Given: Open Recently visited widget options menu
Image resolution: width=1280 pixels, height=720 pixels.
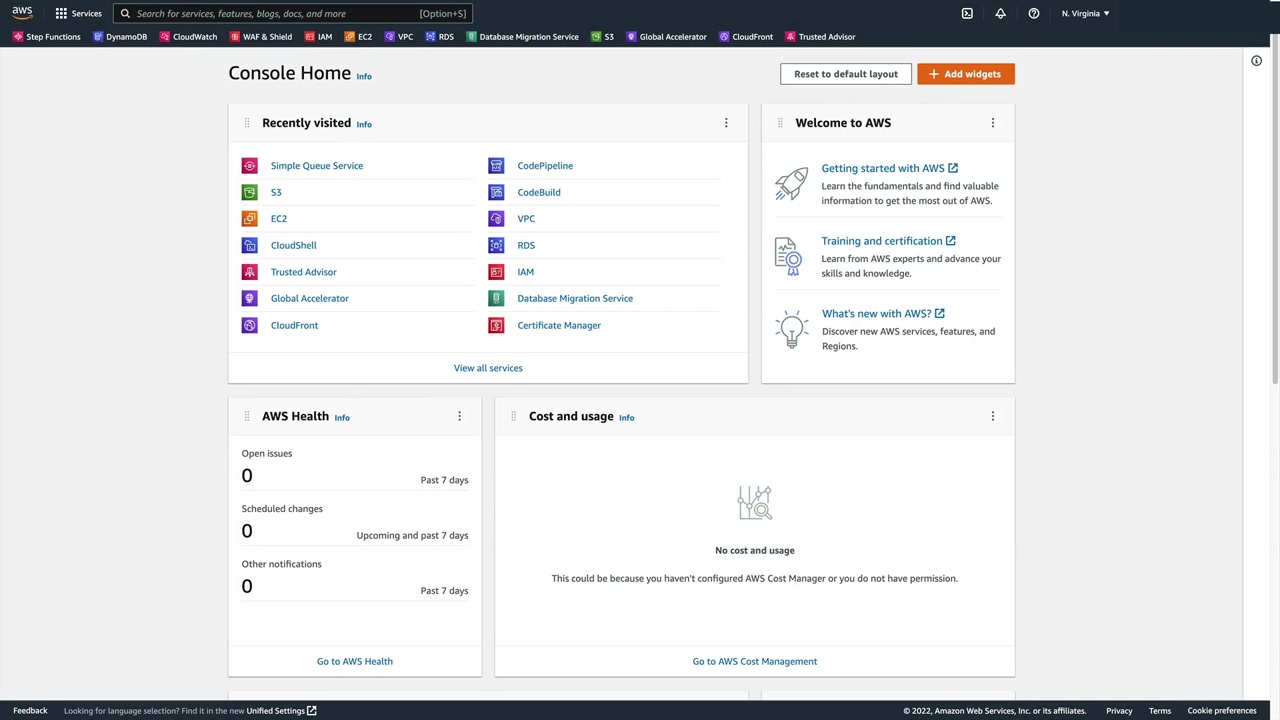Looking at the screenshot, I should tap(726, 123).
